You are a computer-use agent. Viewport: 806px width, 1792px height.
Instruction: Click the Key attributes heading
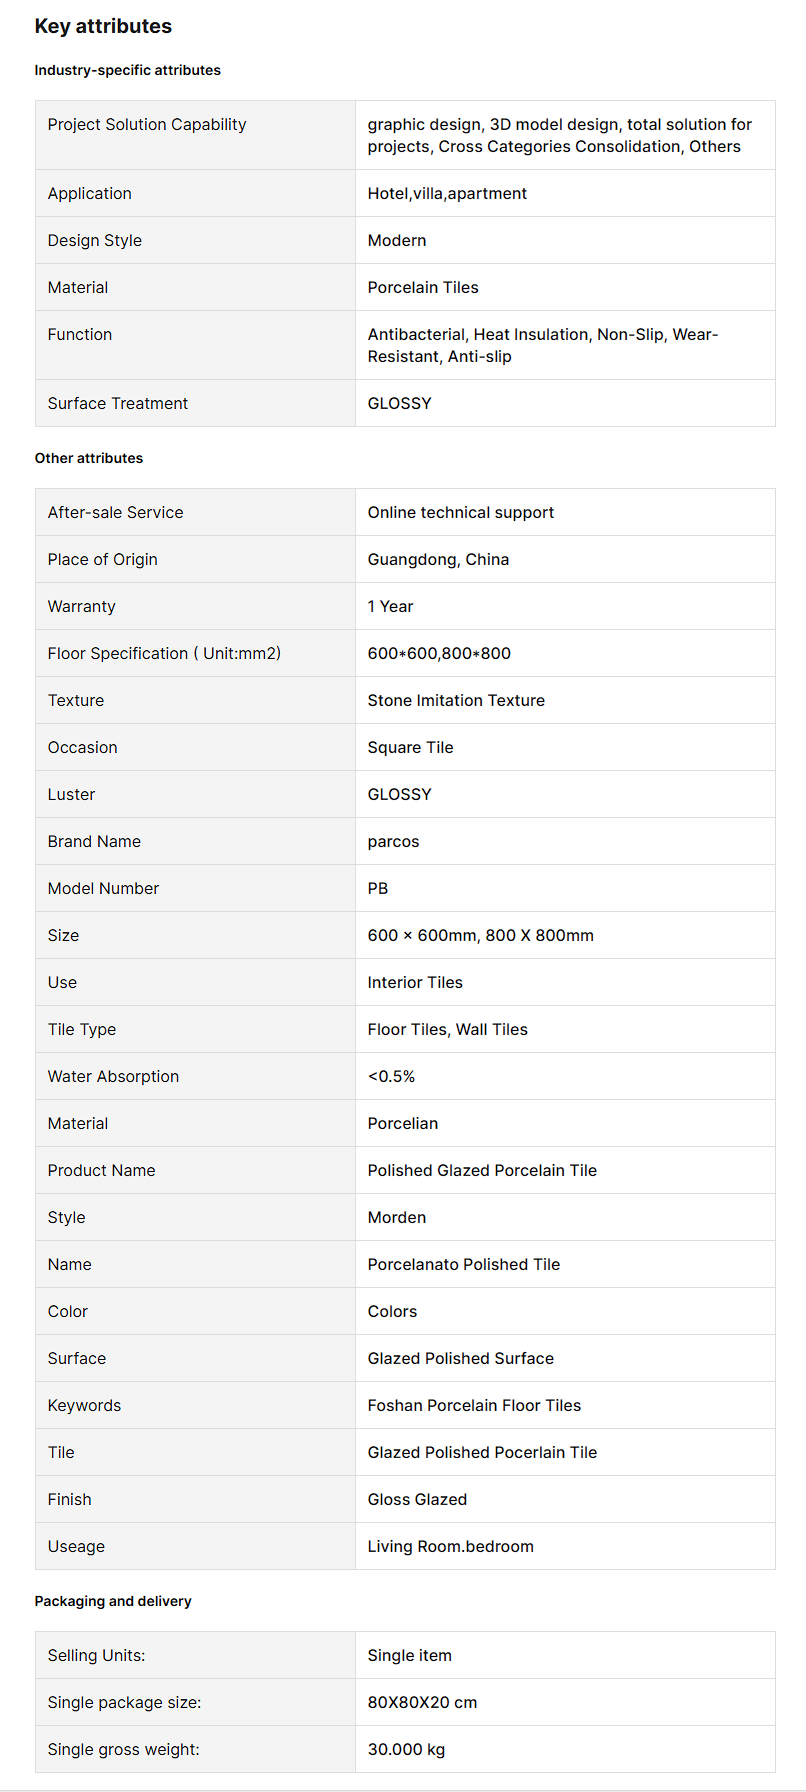(103, 26)
